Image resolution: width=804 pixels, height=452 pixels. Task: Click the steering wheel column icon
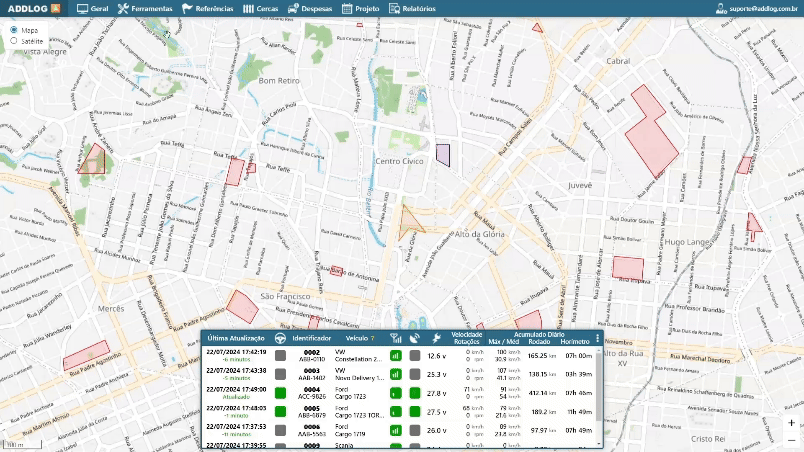(x=281, y=339)
